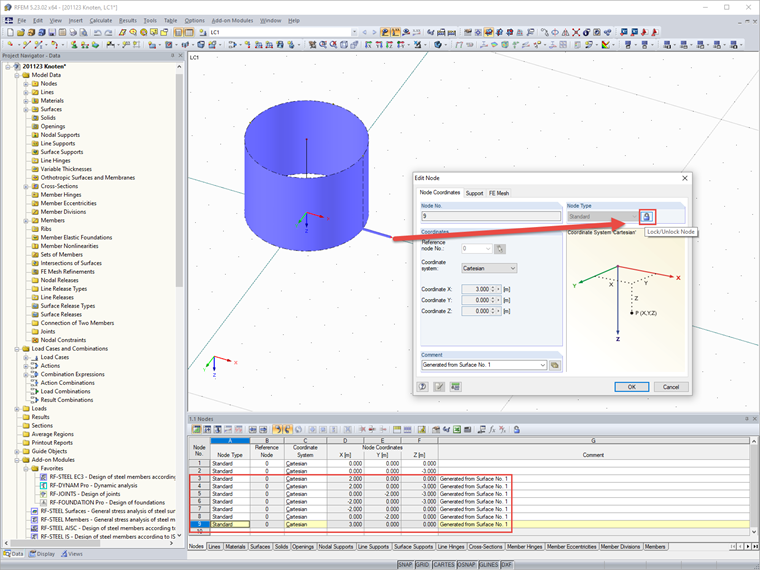Click the navigator horizontal scrollbar
This screenshot has width=760, height=570.
pyautogui.click(x=55, y=543)
